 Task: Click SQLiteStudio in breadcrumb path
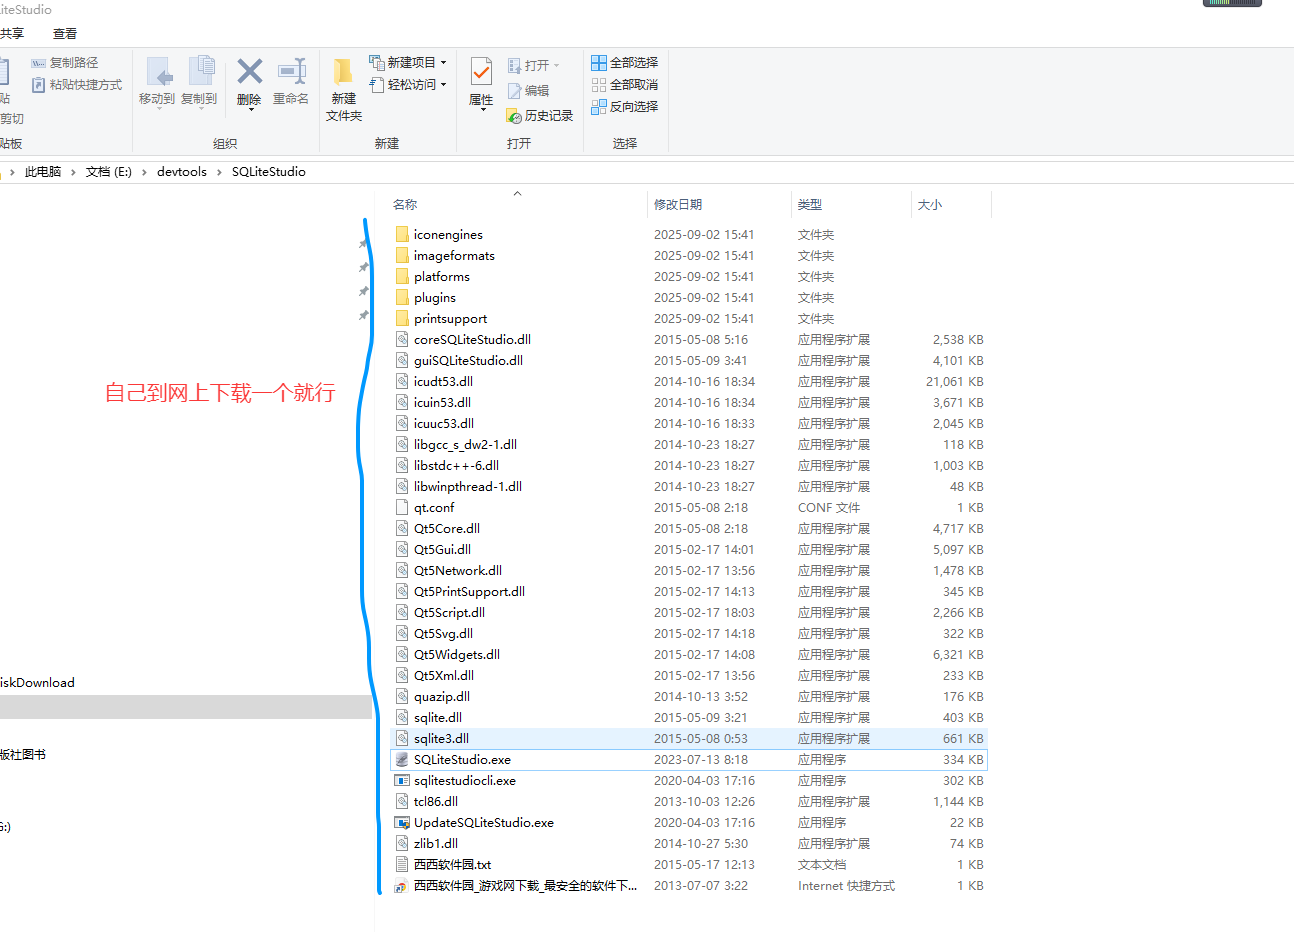[x=269, y=172]
